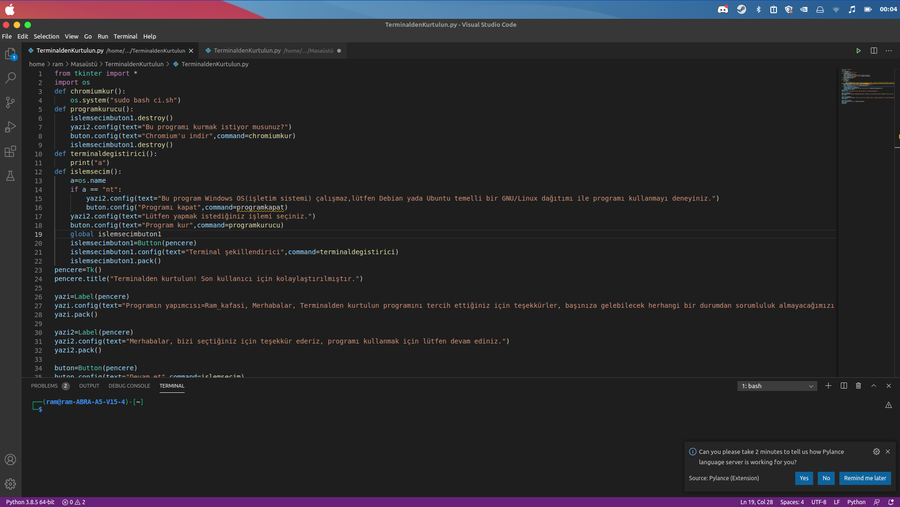The image size is (900, 507).
Task: Switch to the PROBLEMS panel tab
Action: click(x=44, y=385)
